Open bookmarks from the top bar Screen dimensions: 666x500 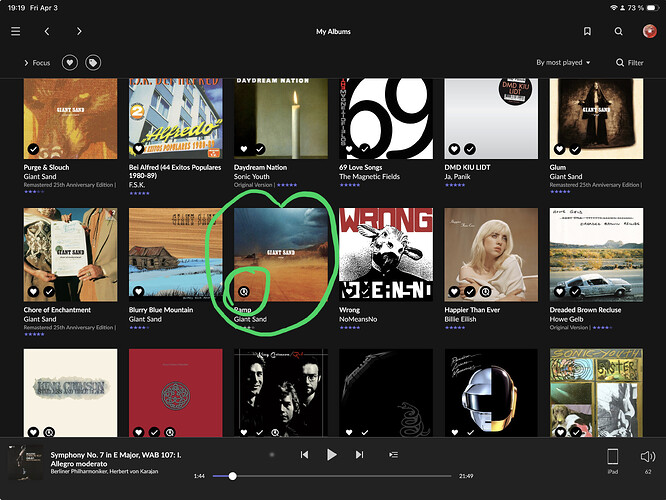pyautogui.click(x=587, y=31)
